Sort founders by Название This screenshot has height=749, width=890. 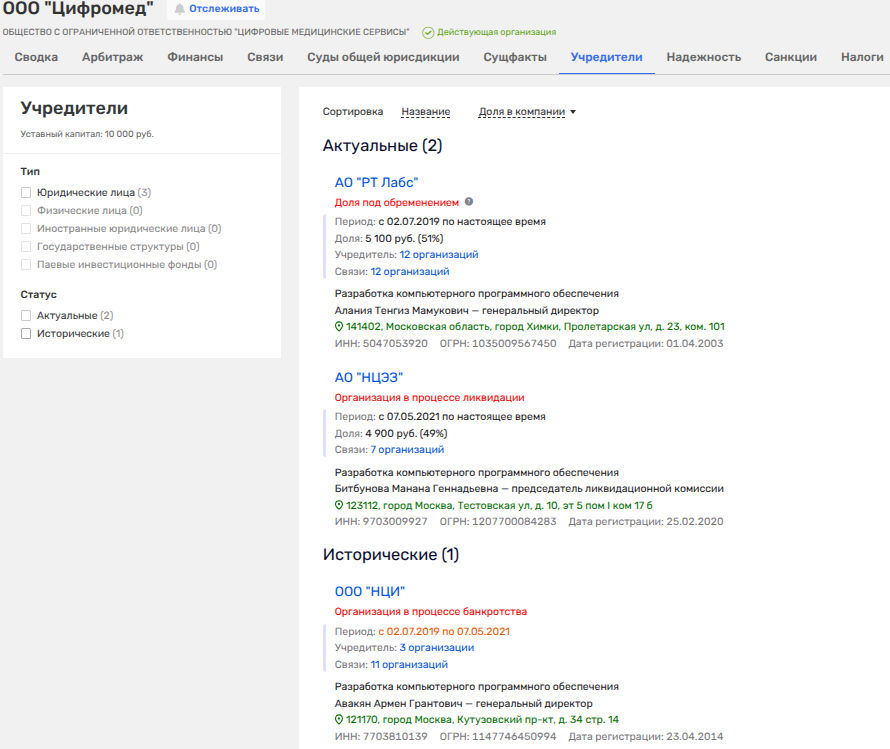click(425, 112)
